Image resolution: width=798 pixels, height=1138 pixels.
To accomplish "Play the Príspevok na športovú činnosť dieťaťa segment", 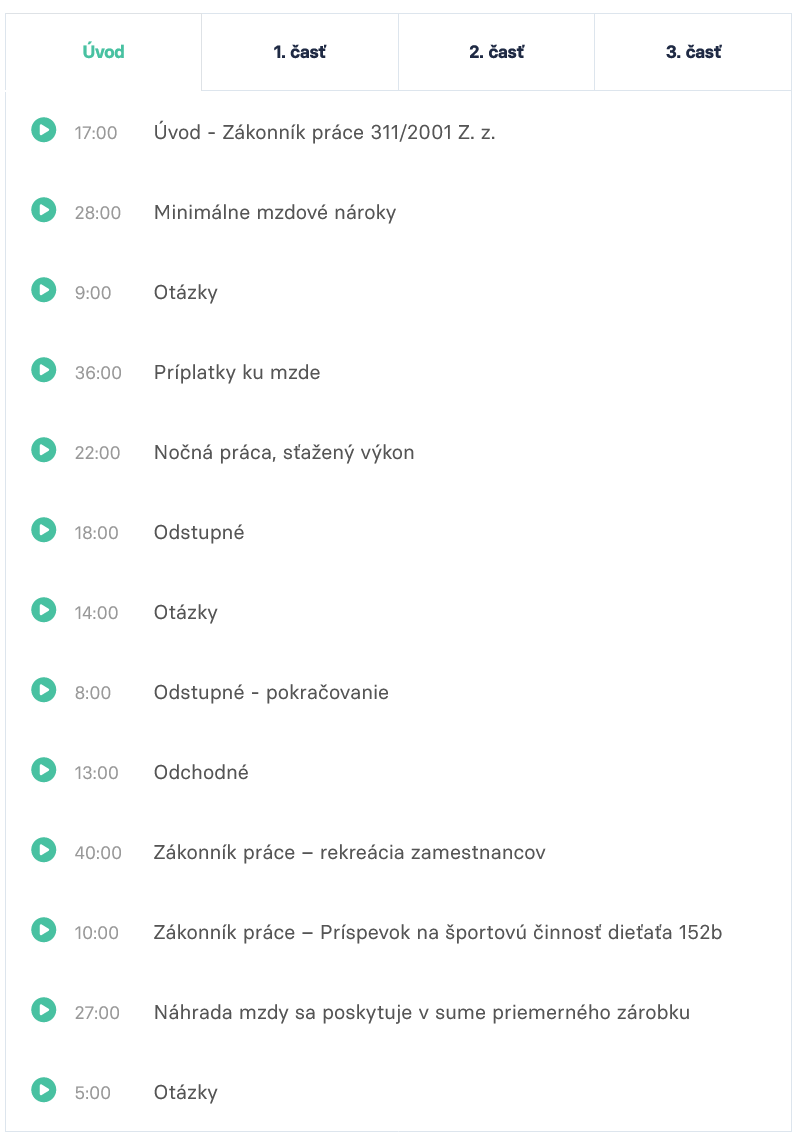I will pyautogui.click(x=44, y=930).
